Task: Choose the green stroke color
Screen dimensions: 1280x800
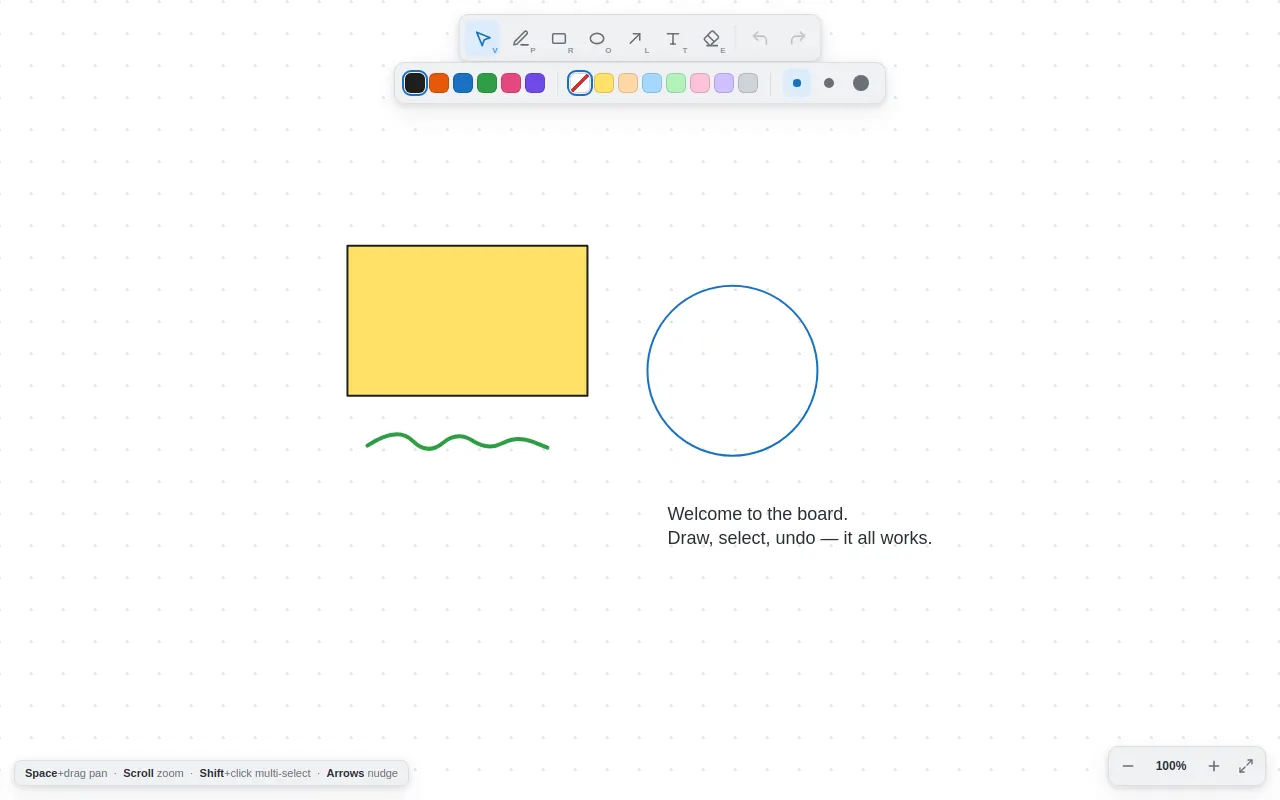Action: point(487,83)
